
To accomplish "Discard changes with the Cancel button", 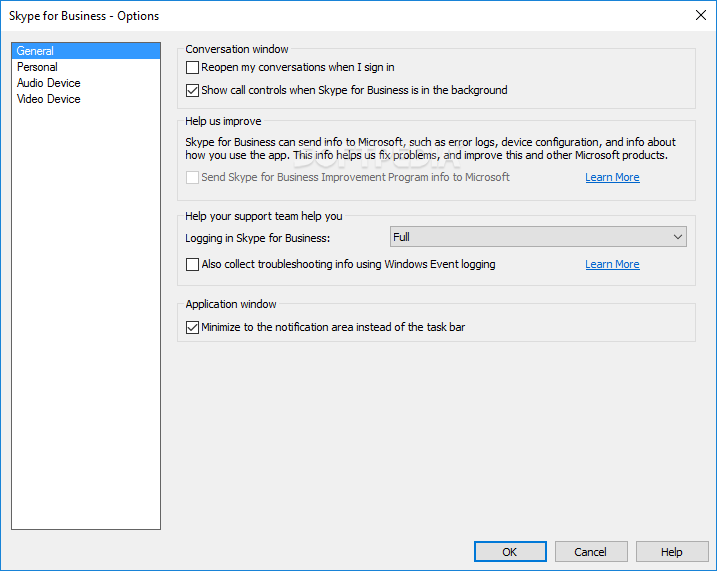I will 591,552.
